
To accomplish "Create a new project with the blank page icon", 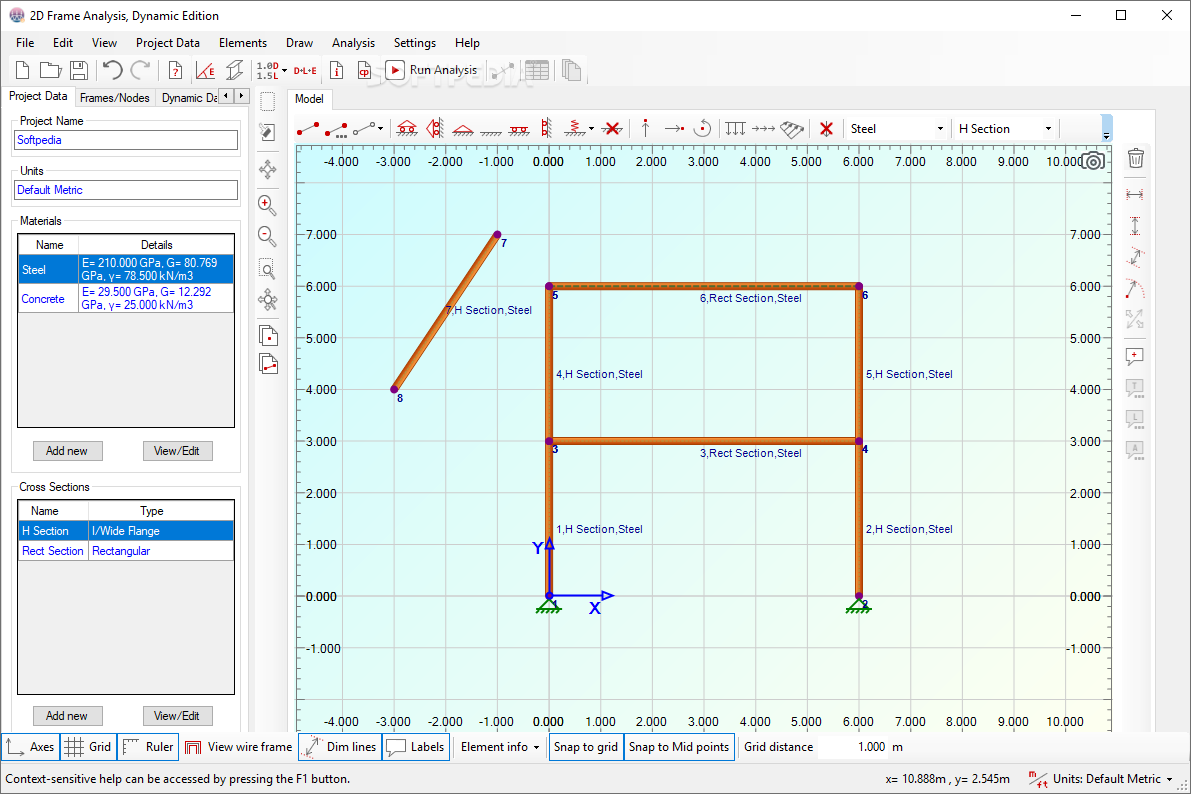I will pos(22,70).
